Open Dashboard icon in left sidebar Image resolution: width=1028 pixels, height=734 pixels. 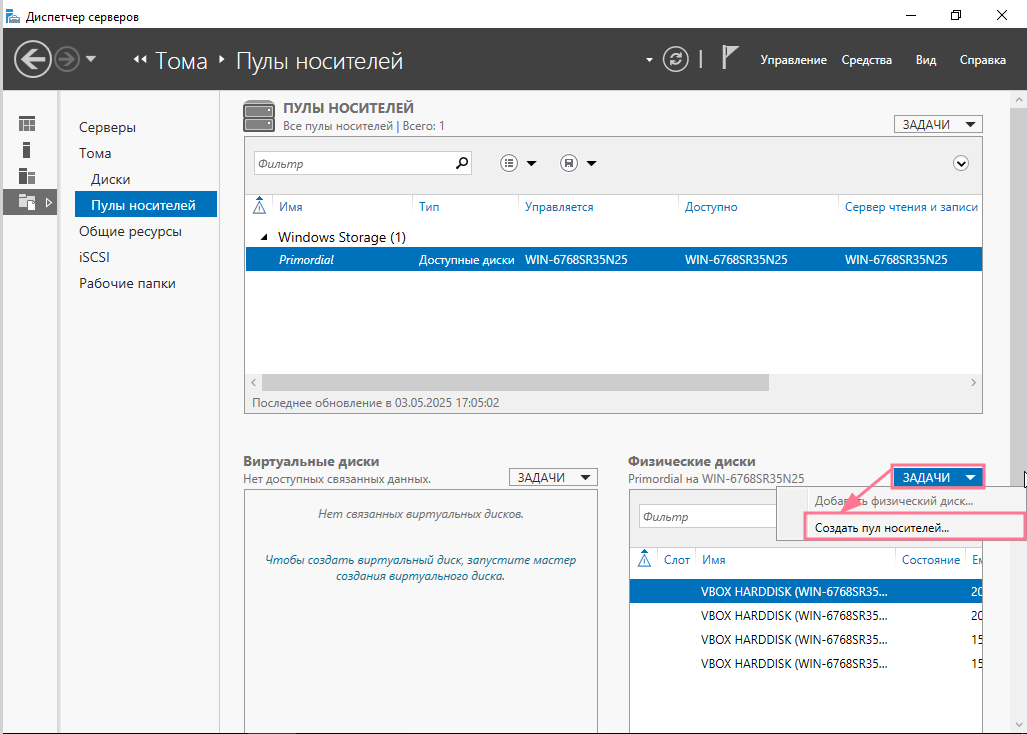pyautogui.click(x=27, y=124)
